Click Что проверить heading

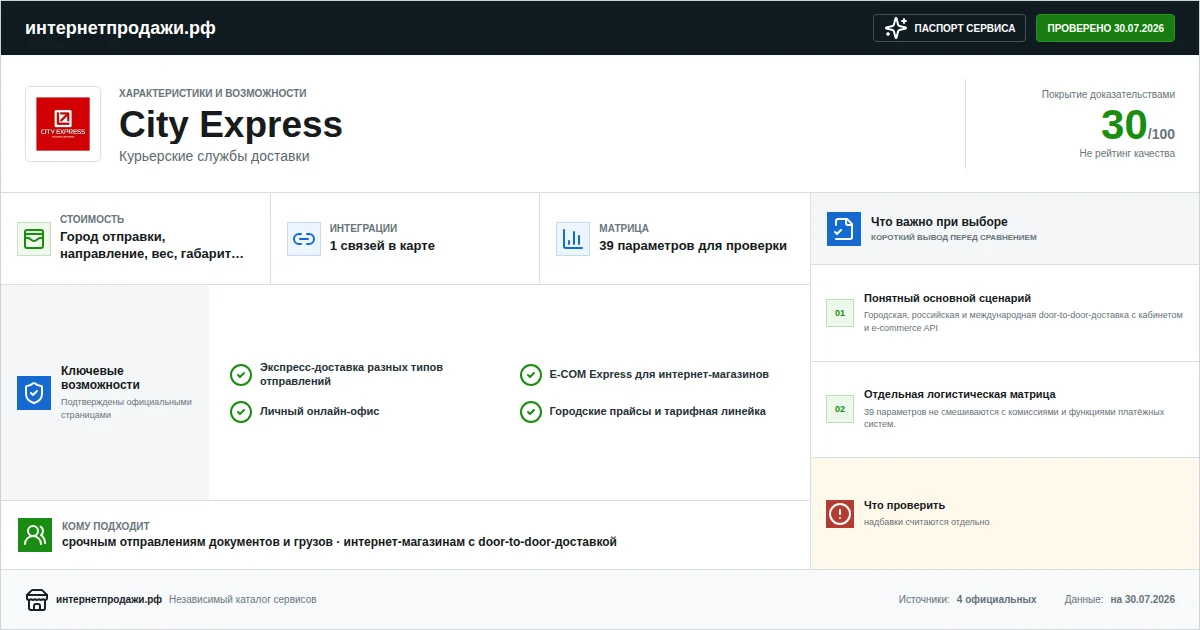[x=904, y=505]
